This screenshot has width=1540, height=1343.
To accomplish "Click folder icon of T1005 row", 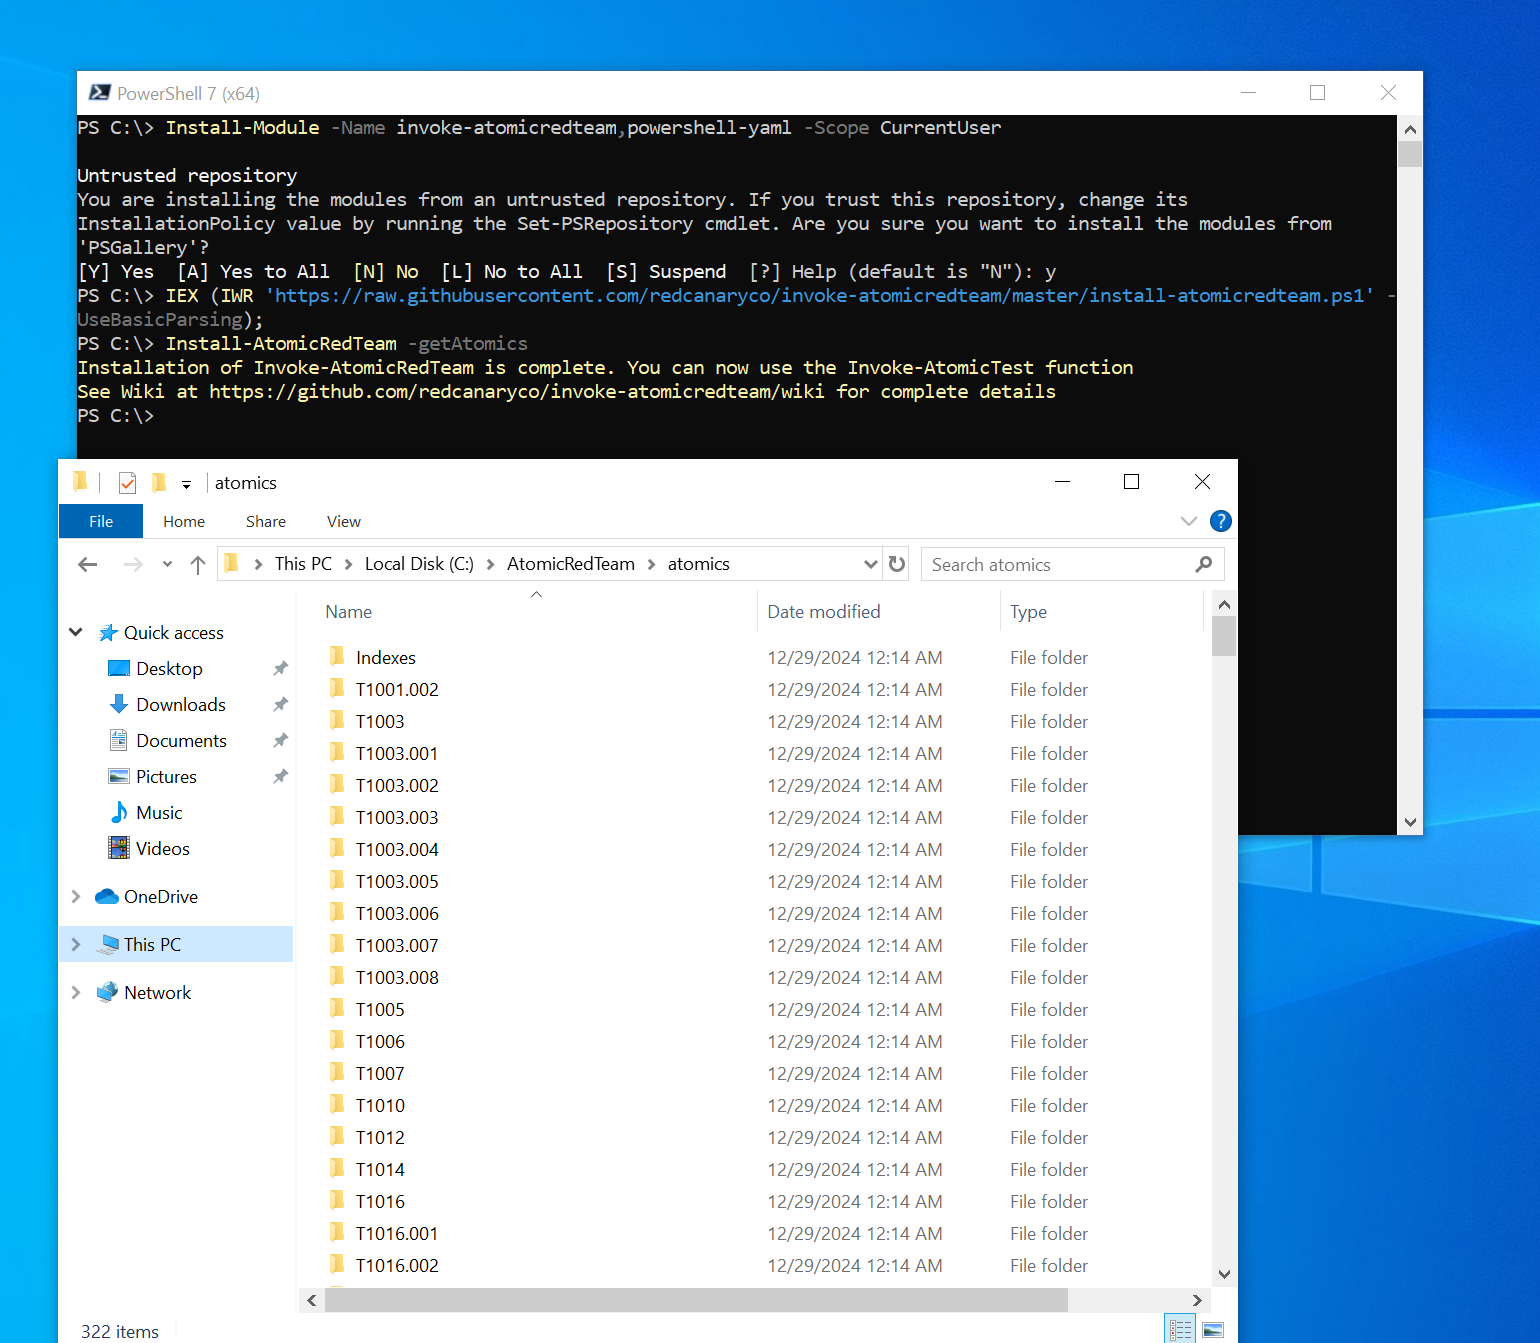I will pos(337,1009).
